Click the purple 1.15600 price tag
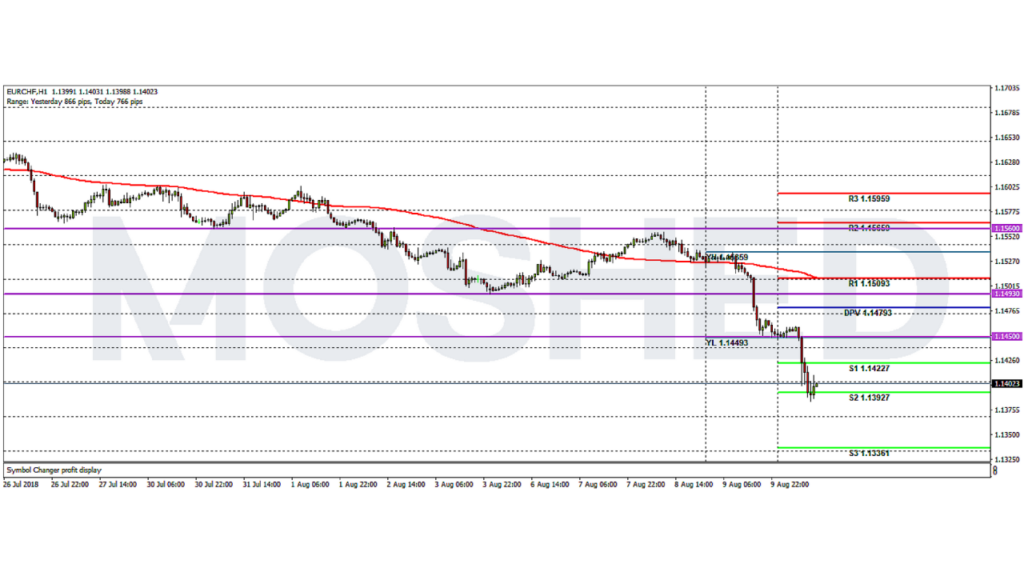 click(x=1005, y=229)
